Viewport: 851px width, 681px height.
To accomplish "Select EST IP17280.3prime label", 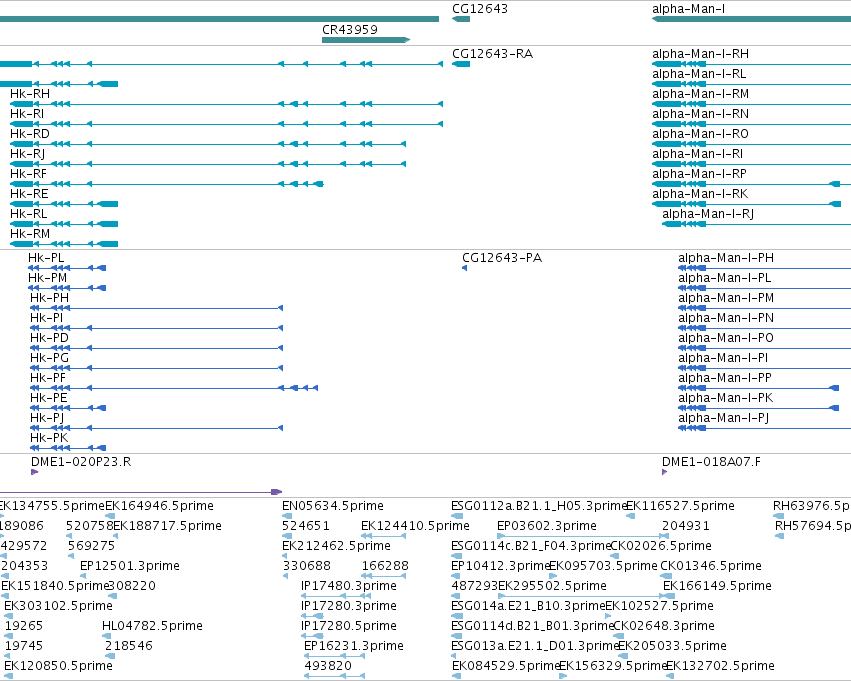I will click(x=349, y=607).
